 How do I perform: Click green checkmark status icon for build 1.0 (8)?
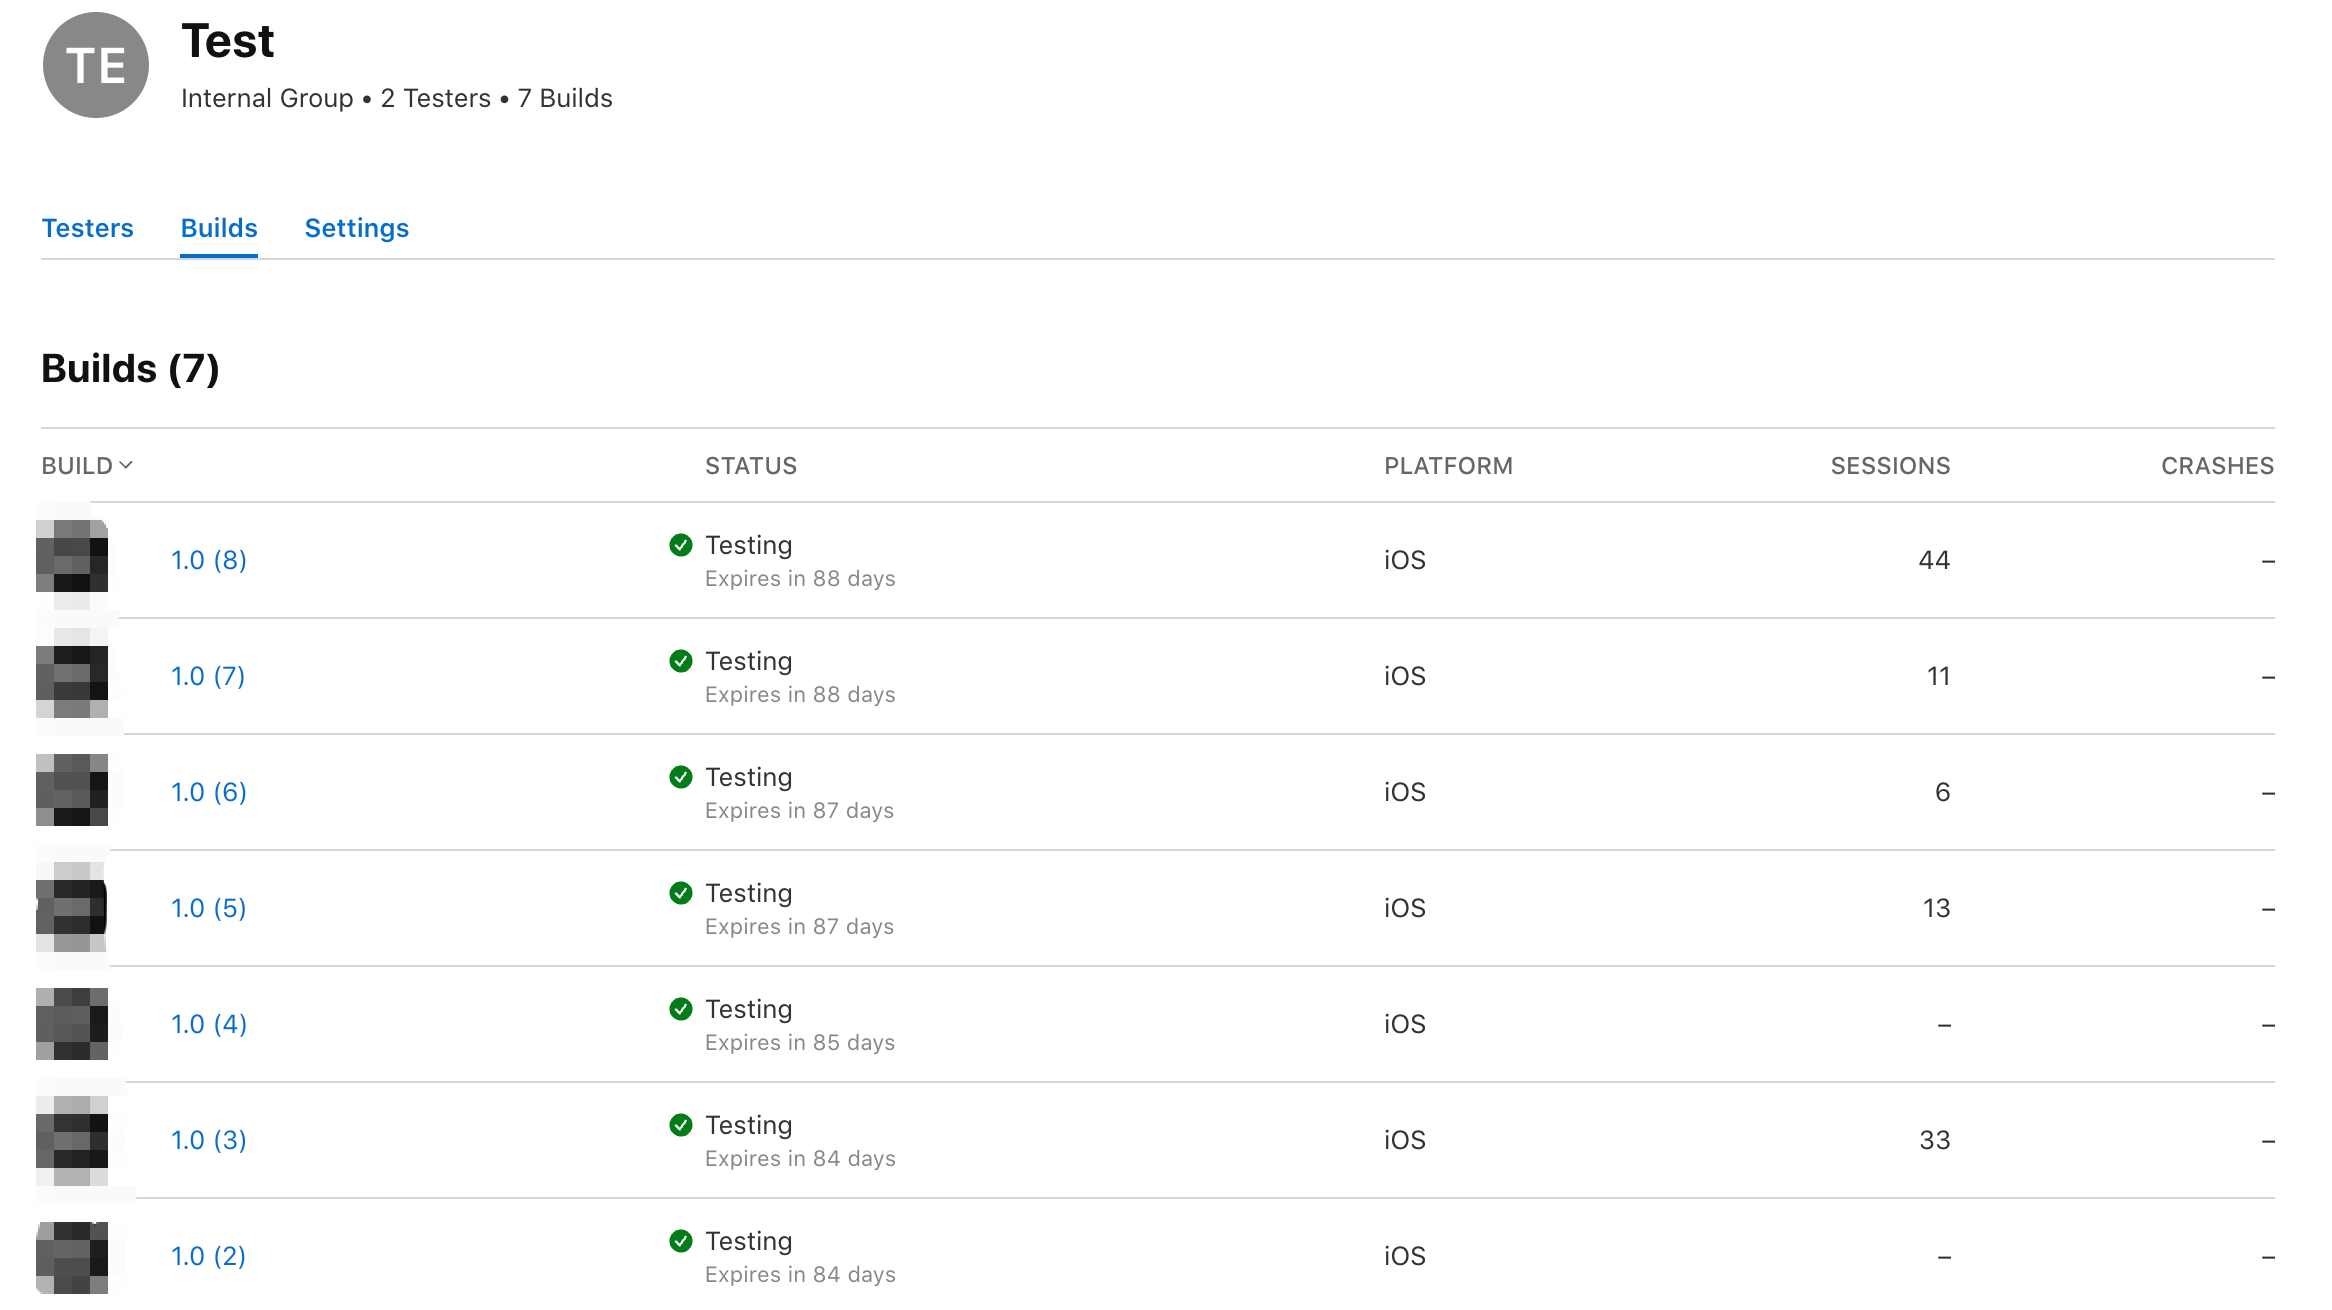(x=681, y=545)
